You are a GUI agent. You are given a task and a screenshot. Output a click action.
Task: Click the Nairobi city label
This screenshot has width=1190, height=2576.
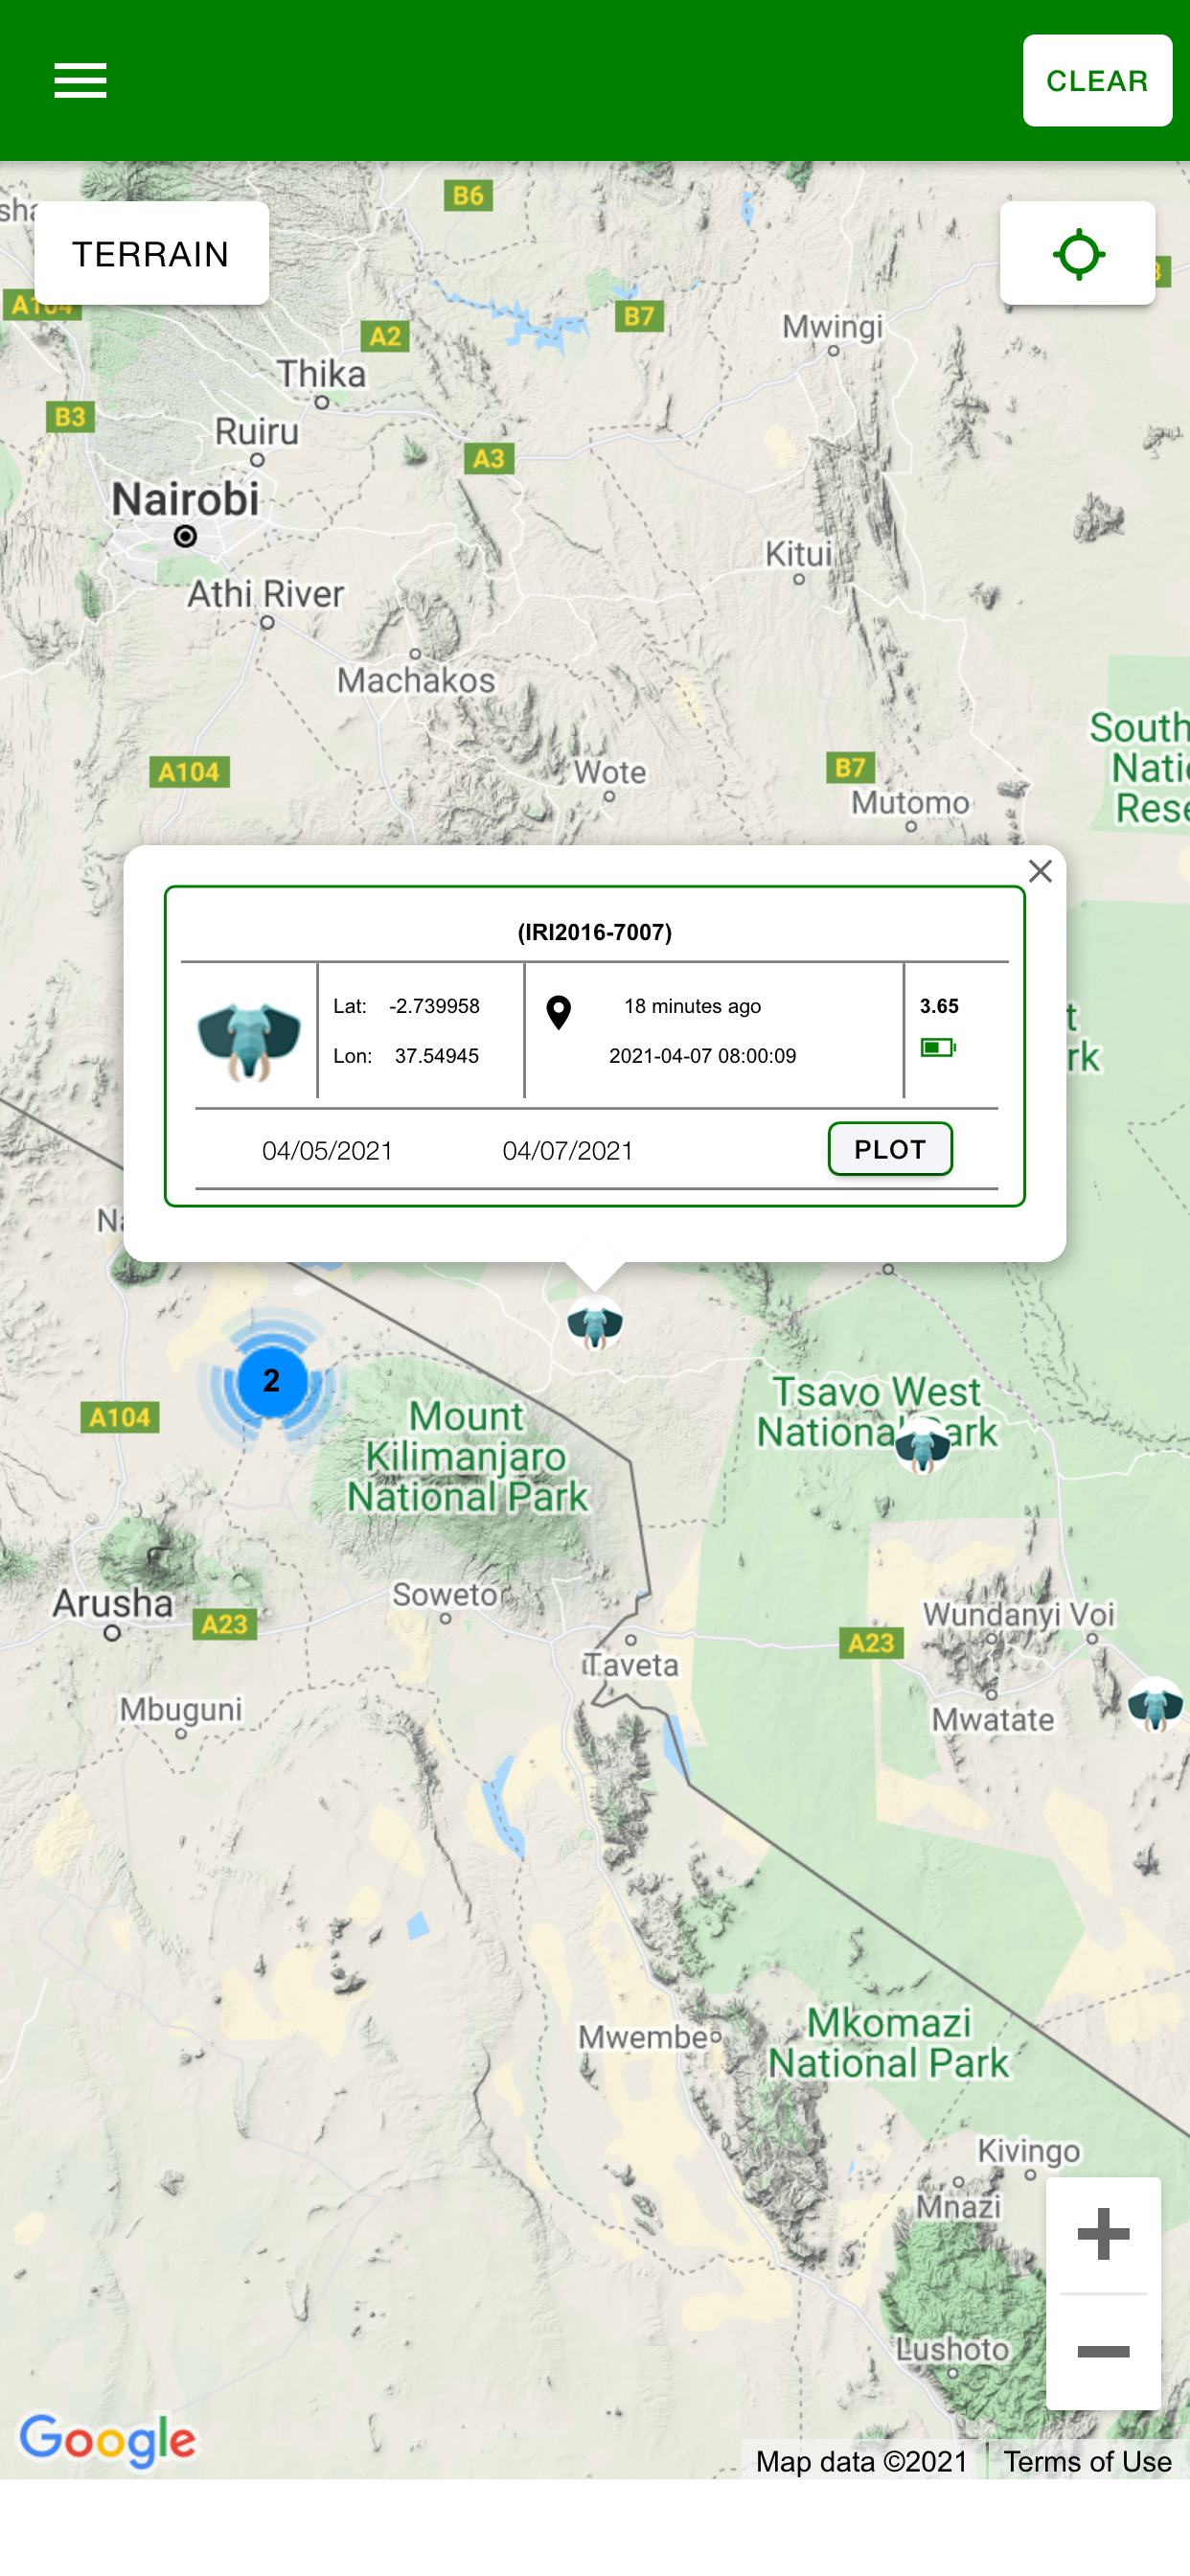point(185,499)
